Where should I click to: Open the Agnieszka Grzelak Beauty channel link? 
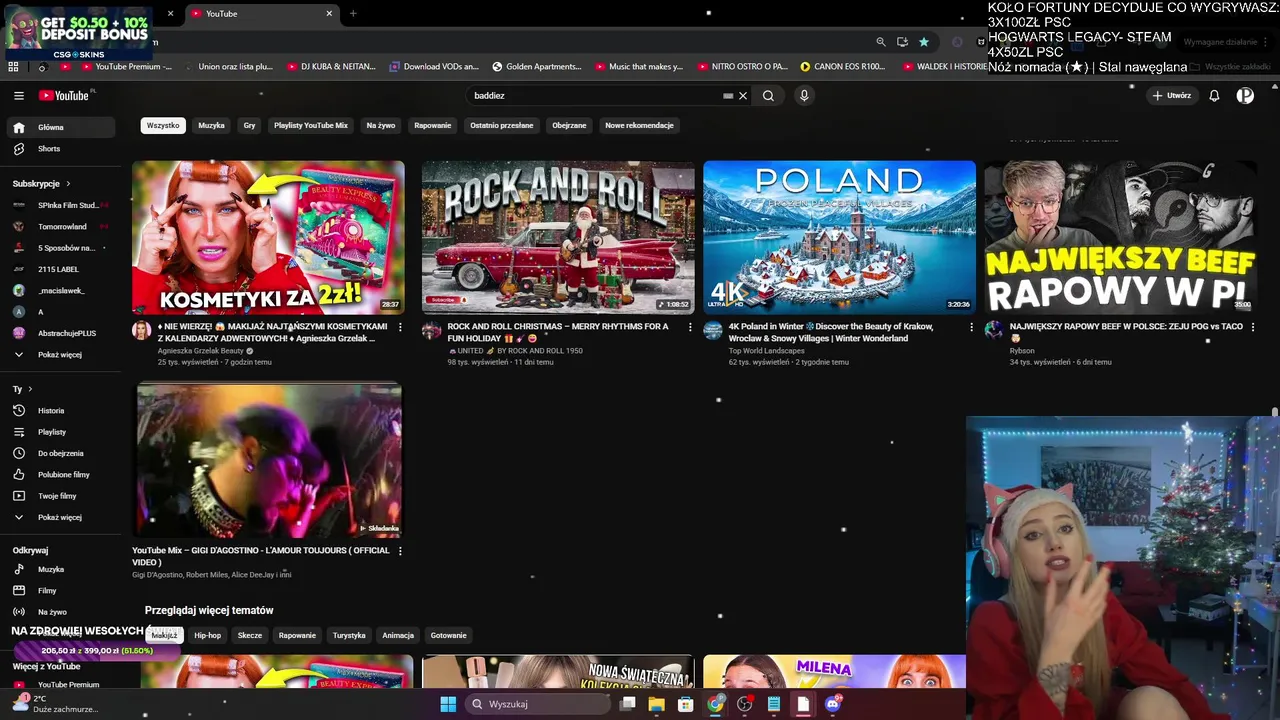coord(200,351)
